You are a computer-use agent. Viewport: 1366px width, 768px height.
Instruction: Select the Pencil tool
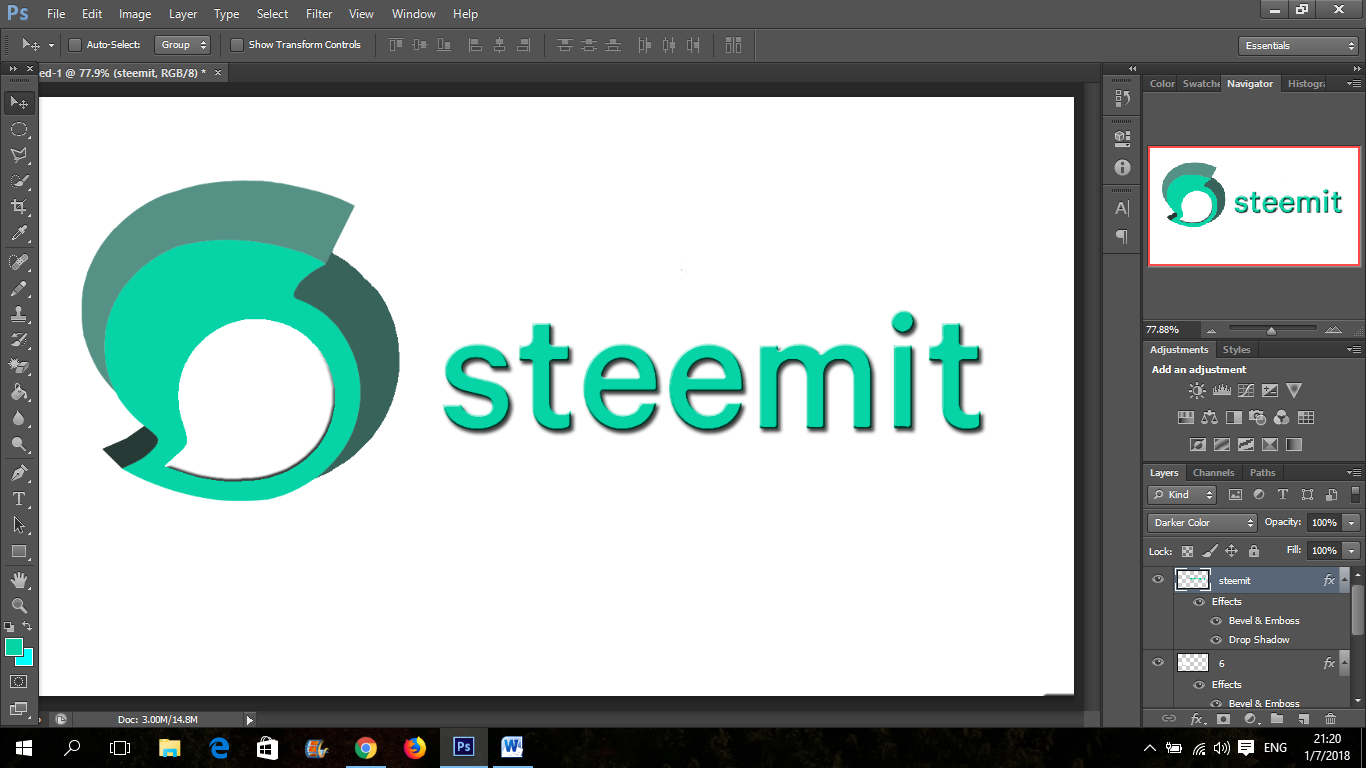(19, 288)
